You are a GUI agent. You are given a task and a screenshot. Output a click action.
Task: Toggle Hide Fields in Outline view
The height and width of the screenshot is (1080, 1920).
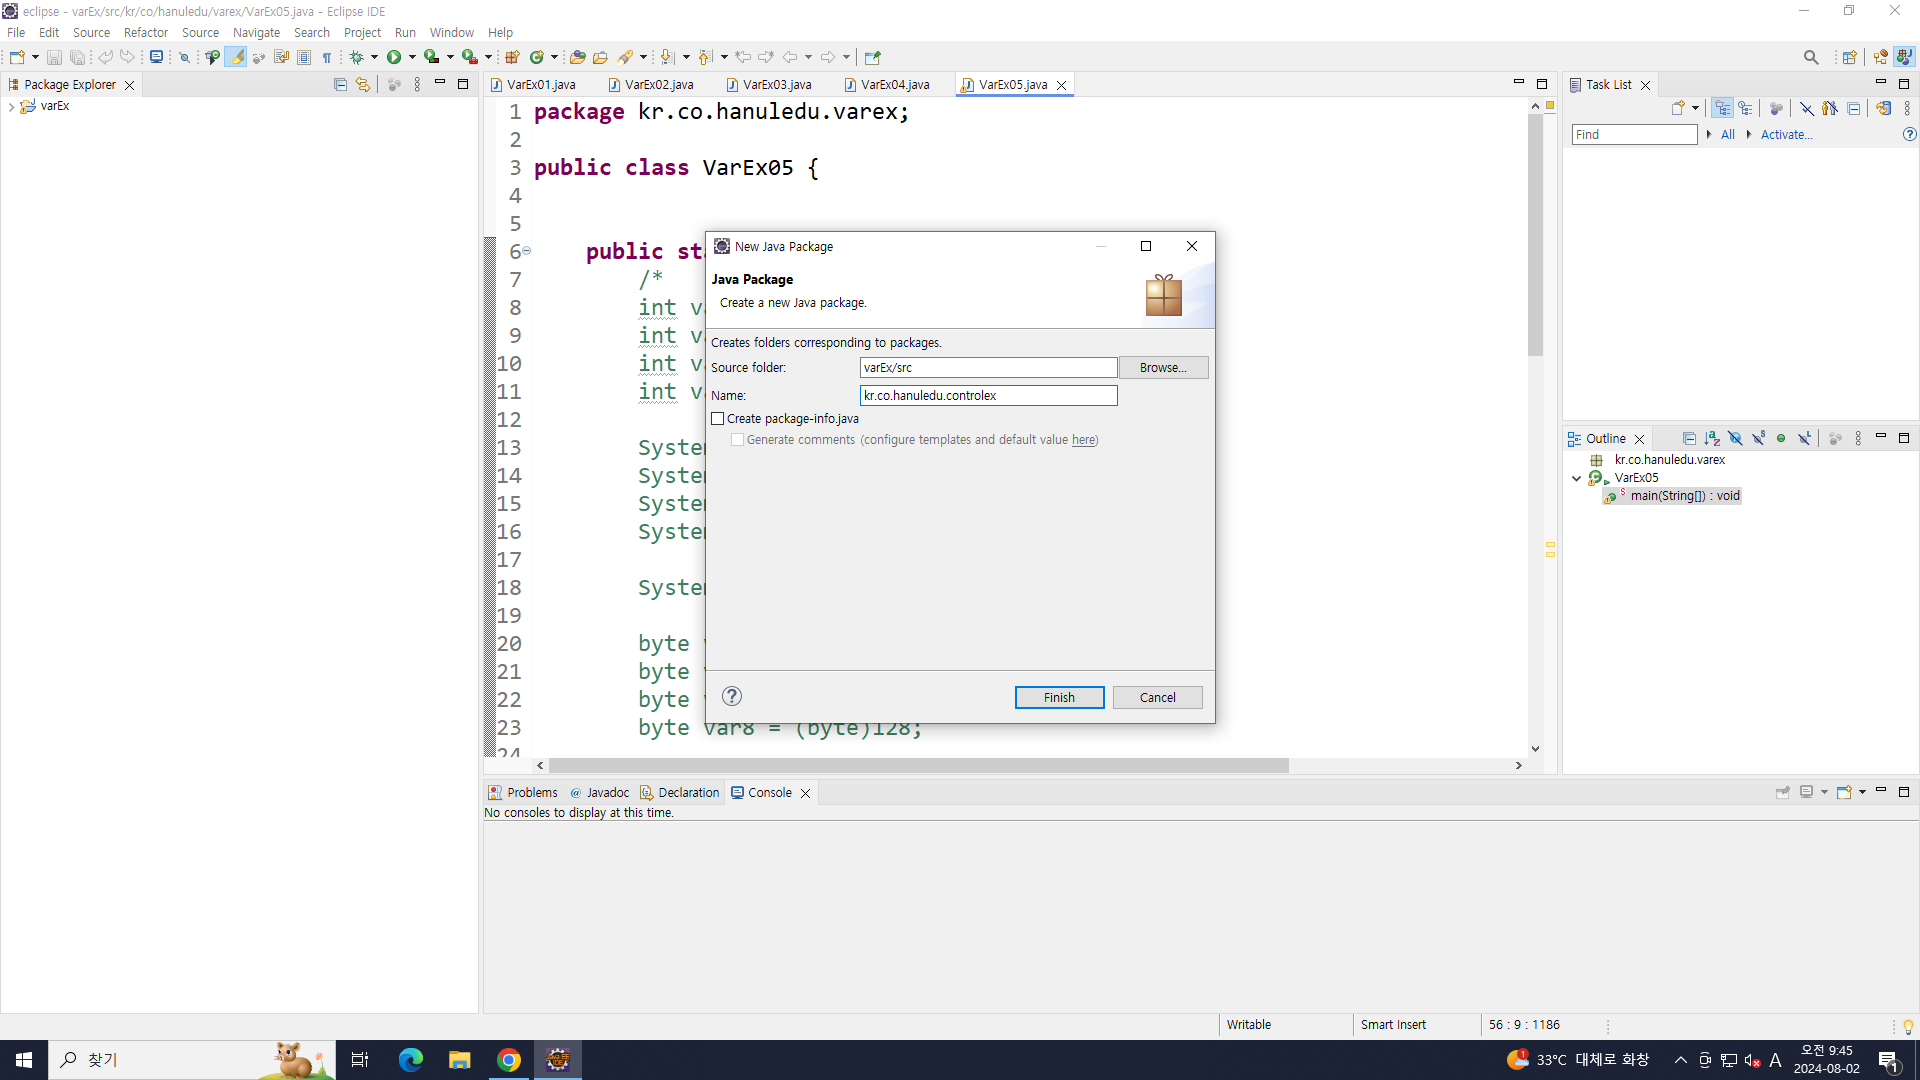tap(1735, 439)
